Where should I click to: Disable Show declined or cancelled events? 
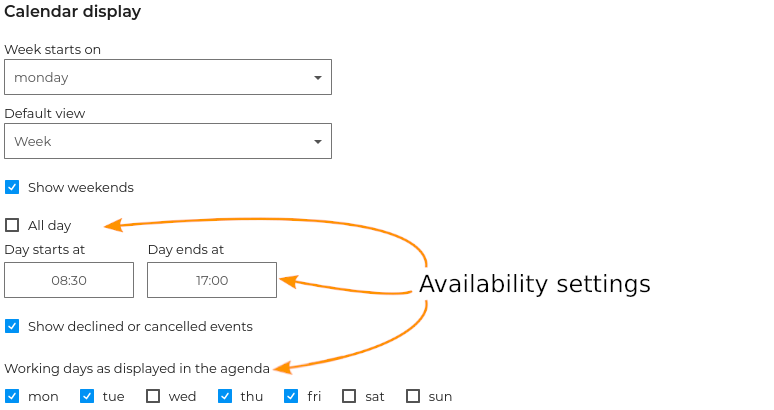tap(12, 326)
